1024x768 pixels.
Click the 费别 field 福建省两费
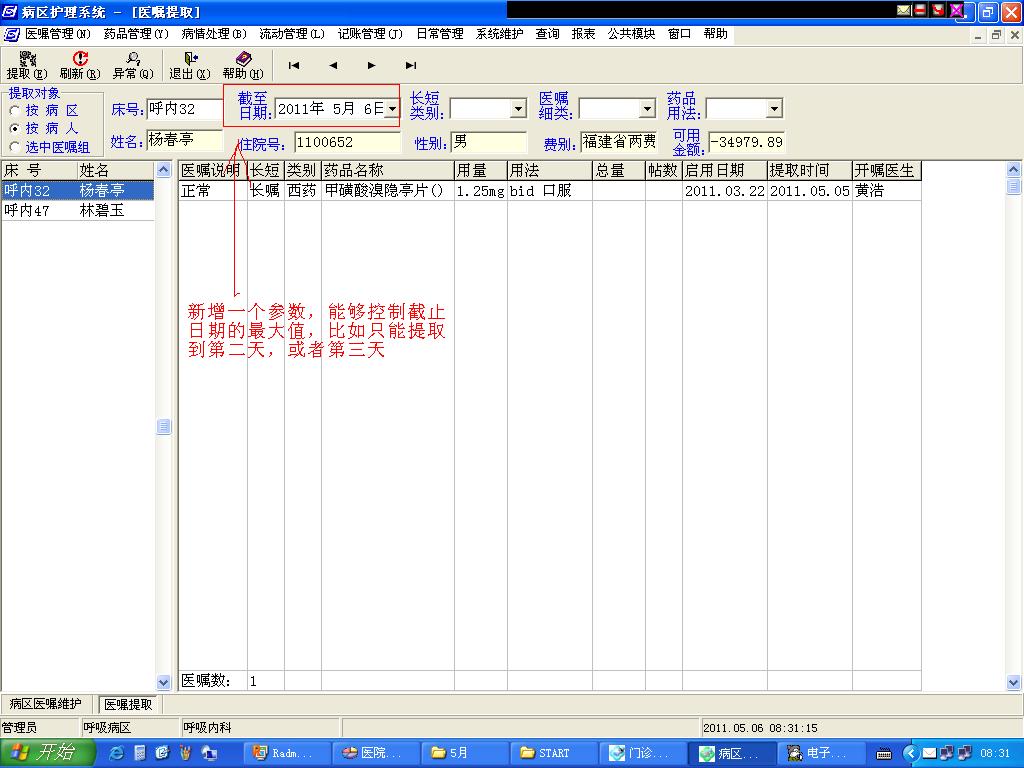click(619, 142)
